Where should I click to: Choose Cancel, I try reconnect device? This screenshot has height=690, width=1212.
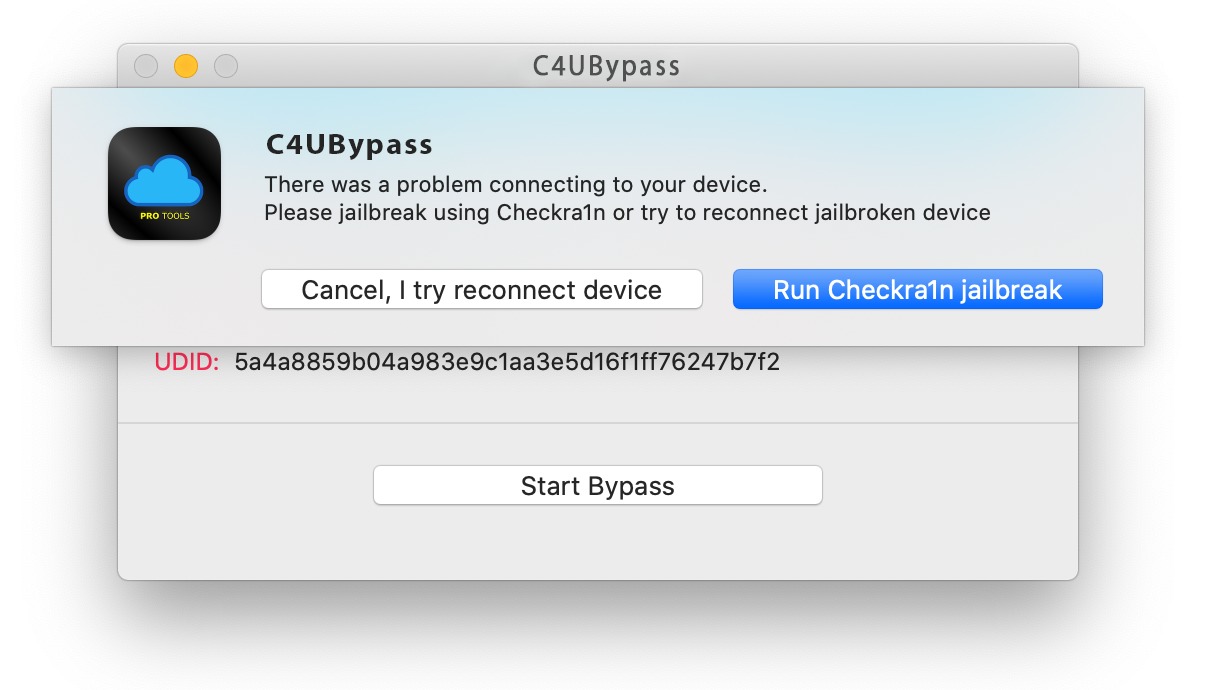tap(482, 289)
